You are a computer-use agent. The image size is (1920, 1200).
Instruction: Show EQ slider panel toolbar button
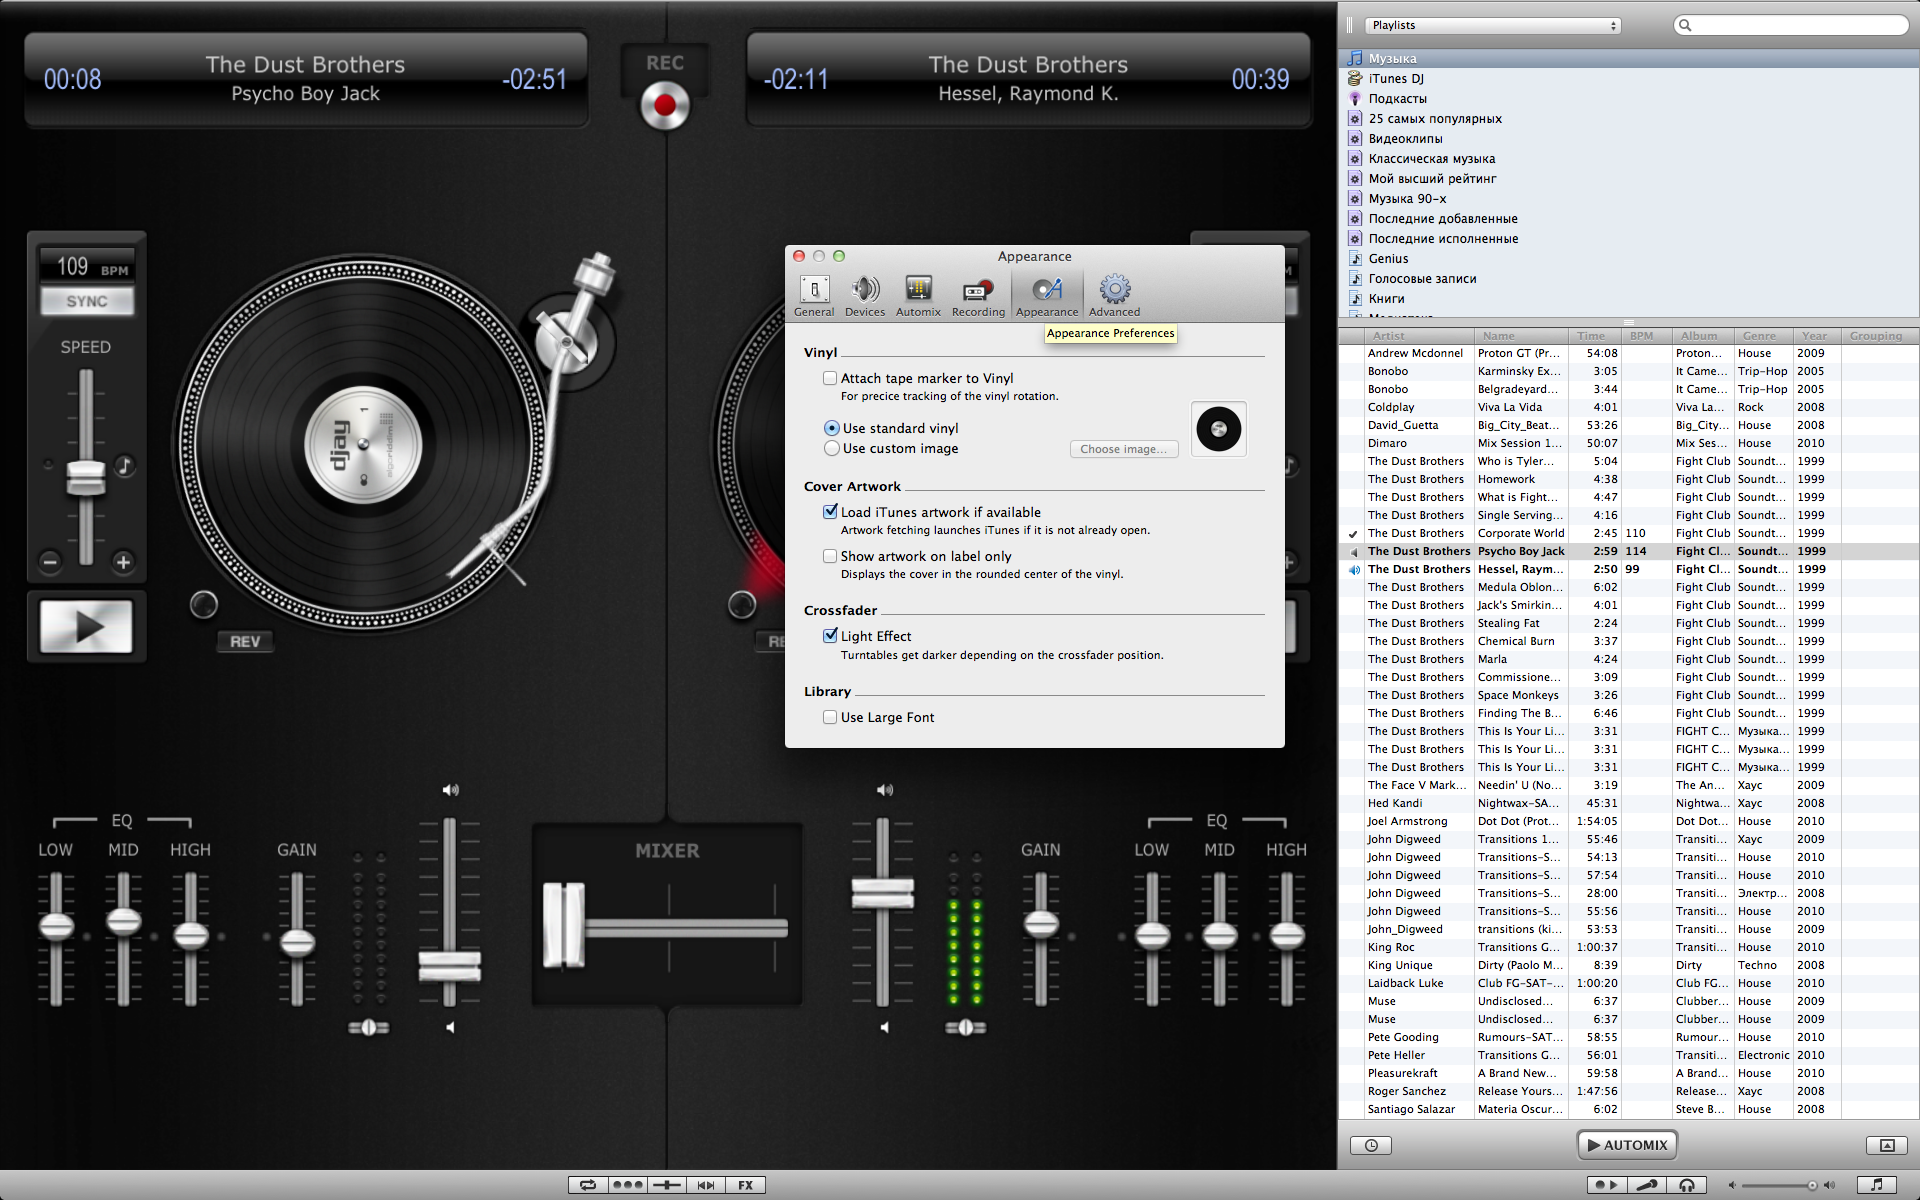[667, 1185]
